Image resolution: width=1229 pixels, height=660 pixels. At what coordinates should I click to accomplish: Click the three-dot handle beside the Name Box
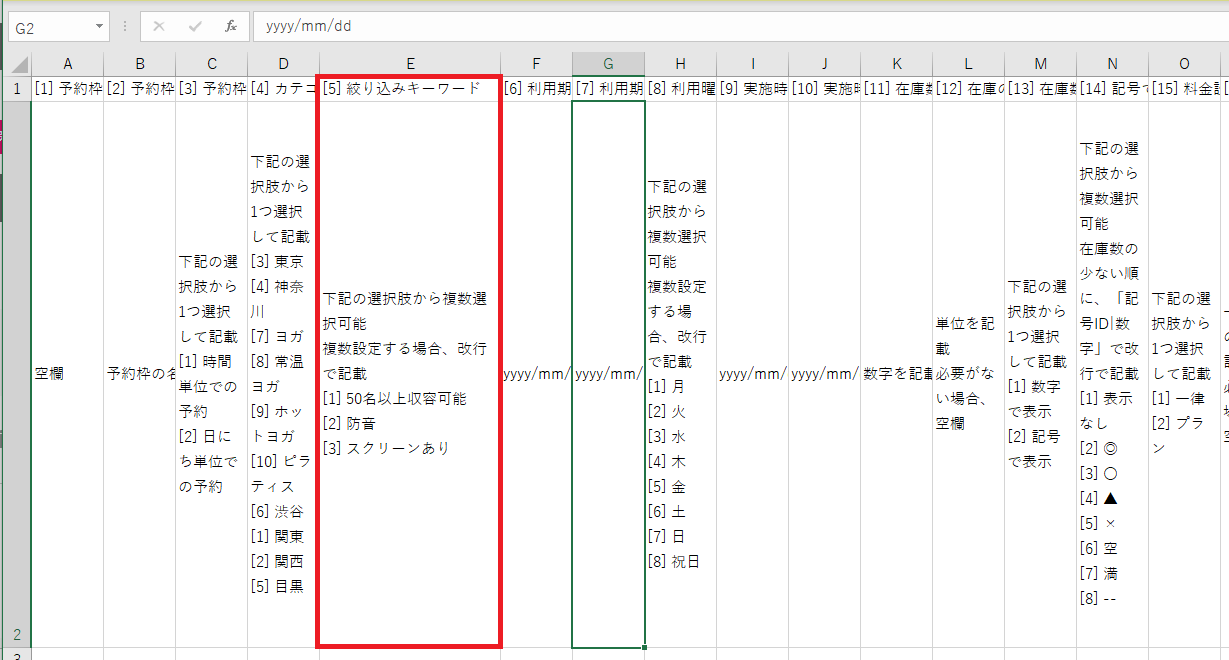(x=124, y=27)
